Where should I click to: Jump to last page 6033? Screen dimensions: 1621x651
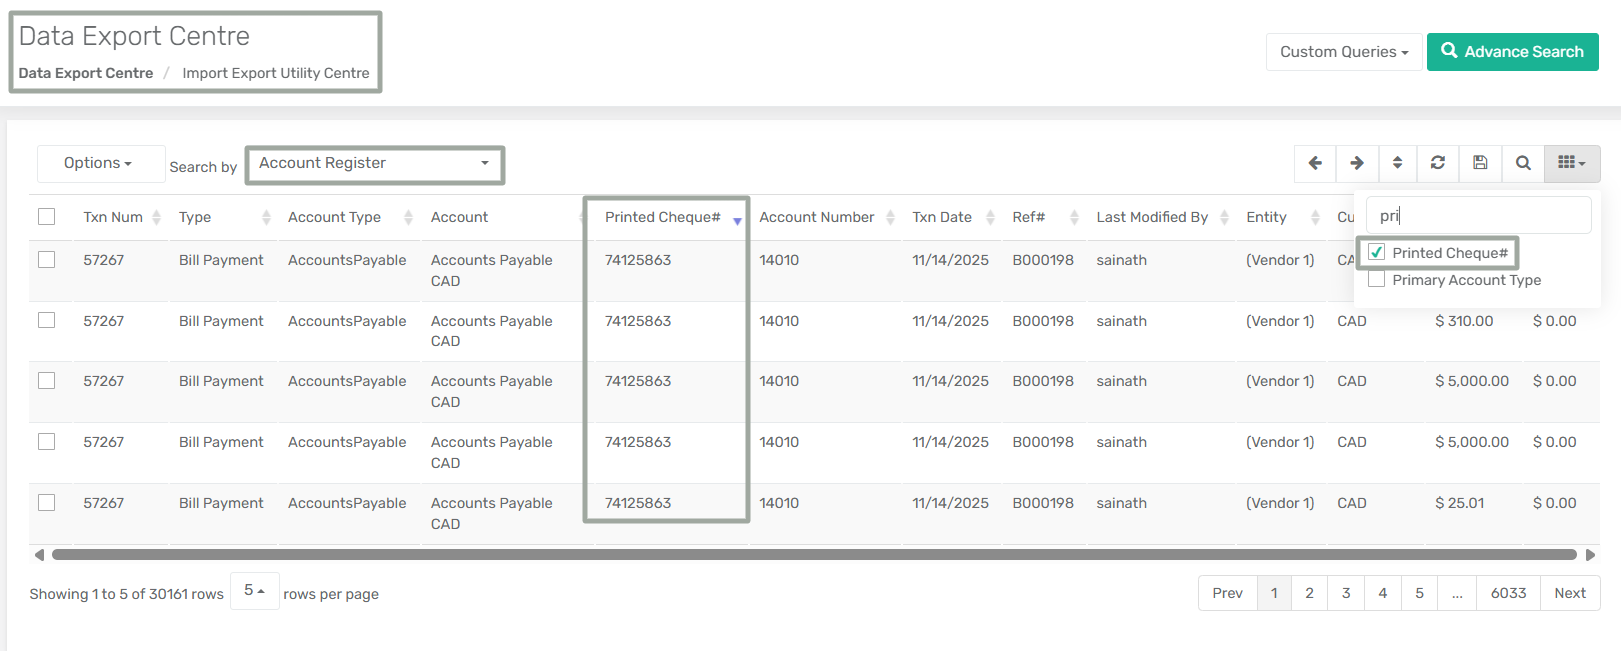pos(1508,593)
